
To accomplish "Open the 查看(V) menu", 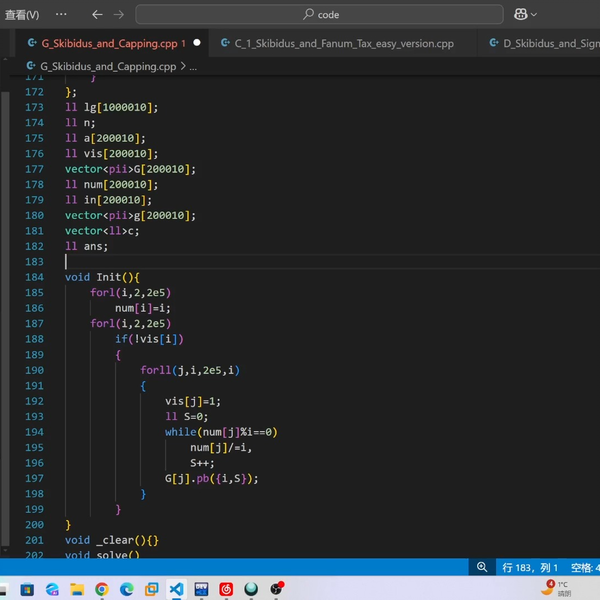I will click(x=22, y=15).
